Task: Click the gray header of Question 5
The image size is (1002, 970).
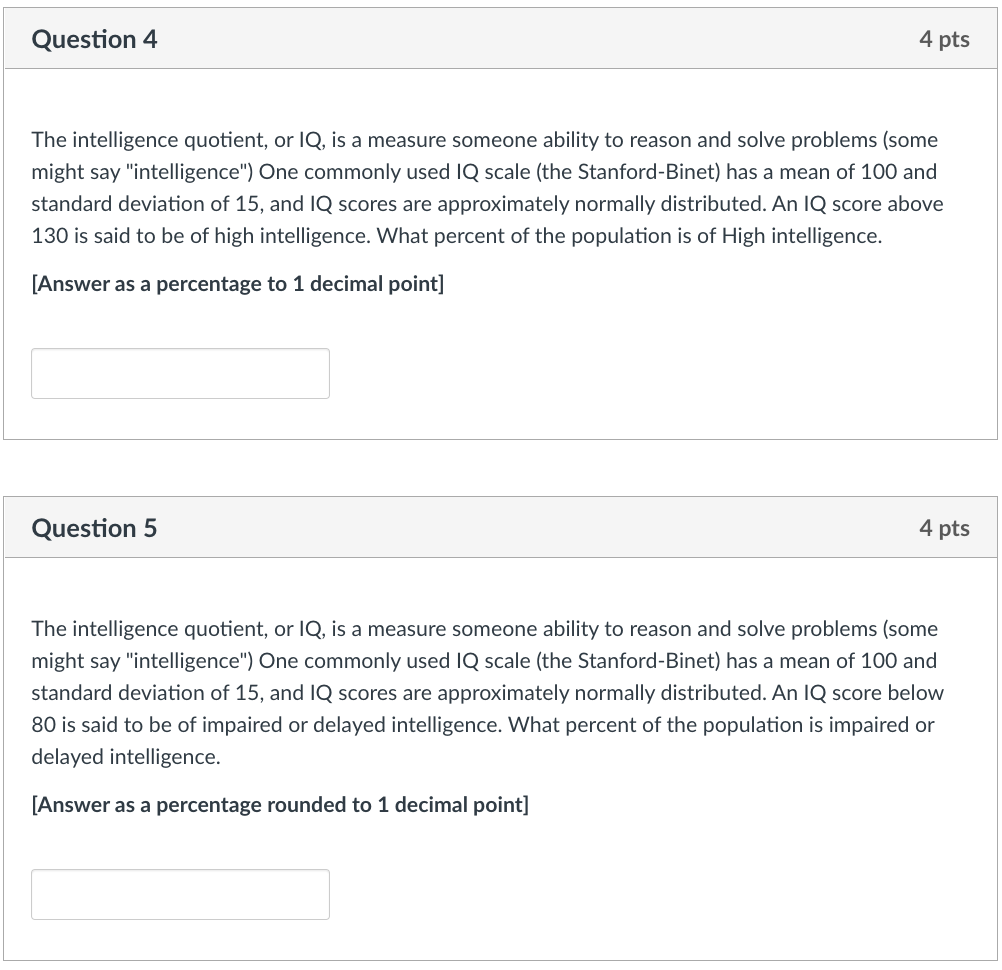Action: point(500,528)
